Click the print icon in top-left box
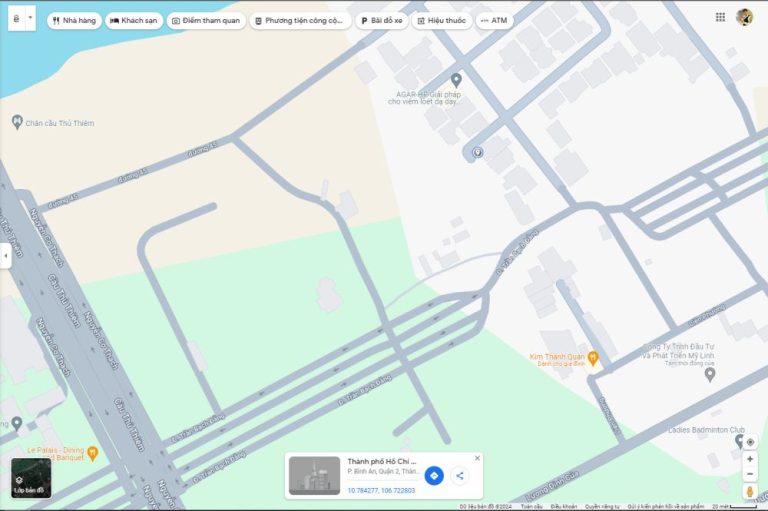 click(16, 19)
